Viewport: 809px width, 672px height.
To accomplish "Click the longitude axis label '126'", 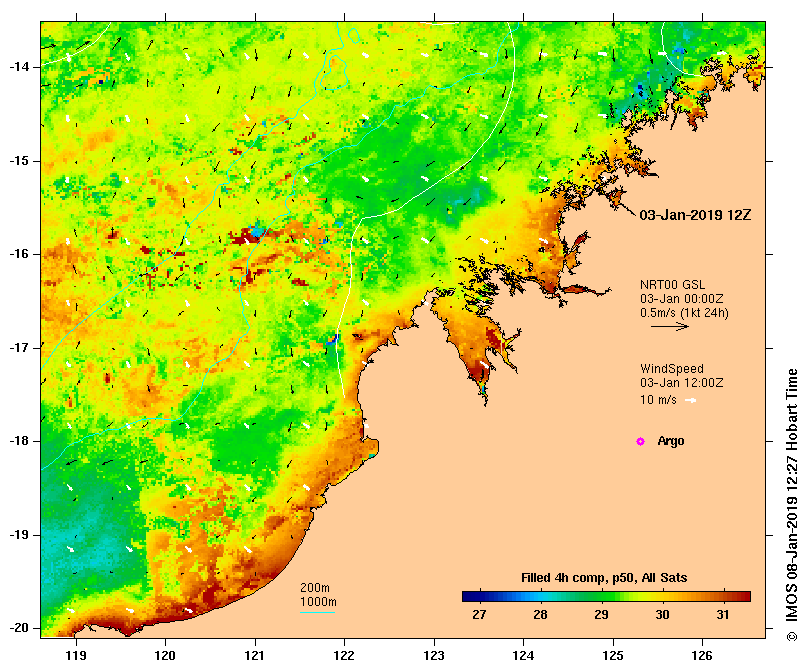I will (702, 656).
